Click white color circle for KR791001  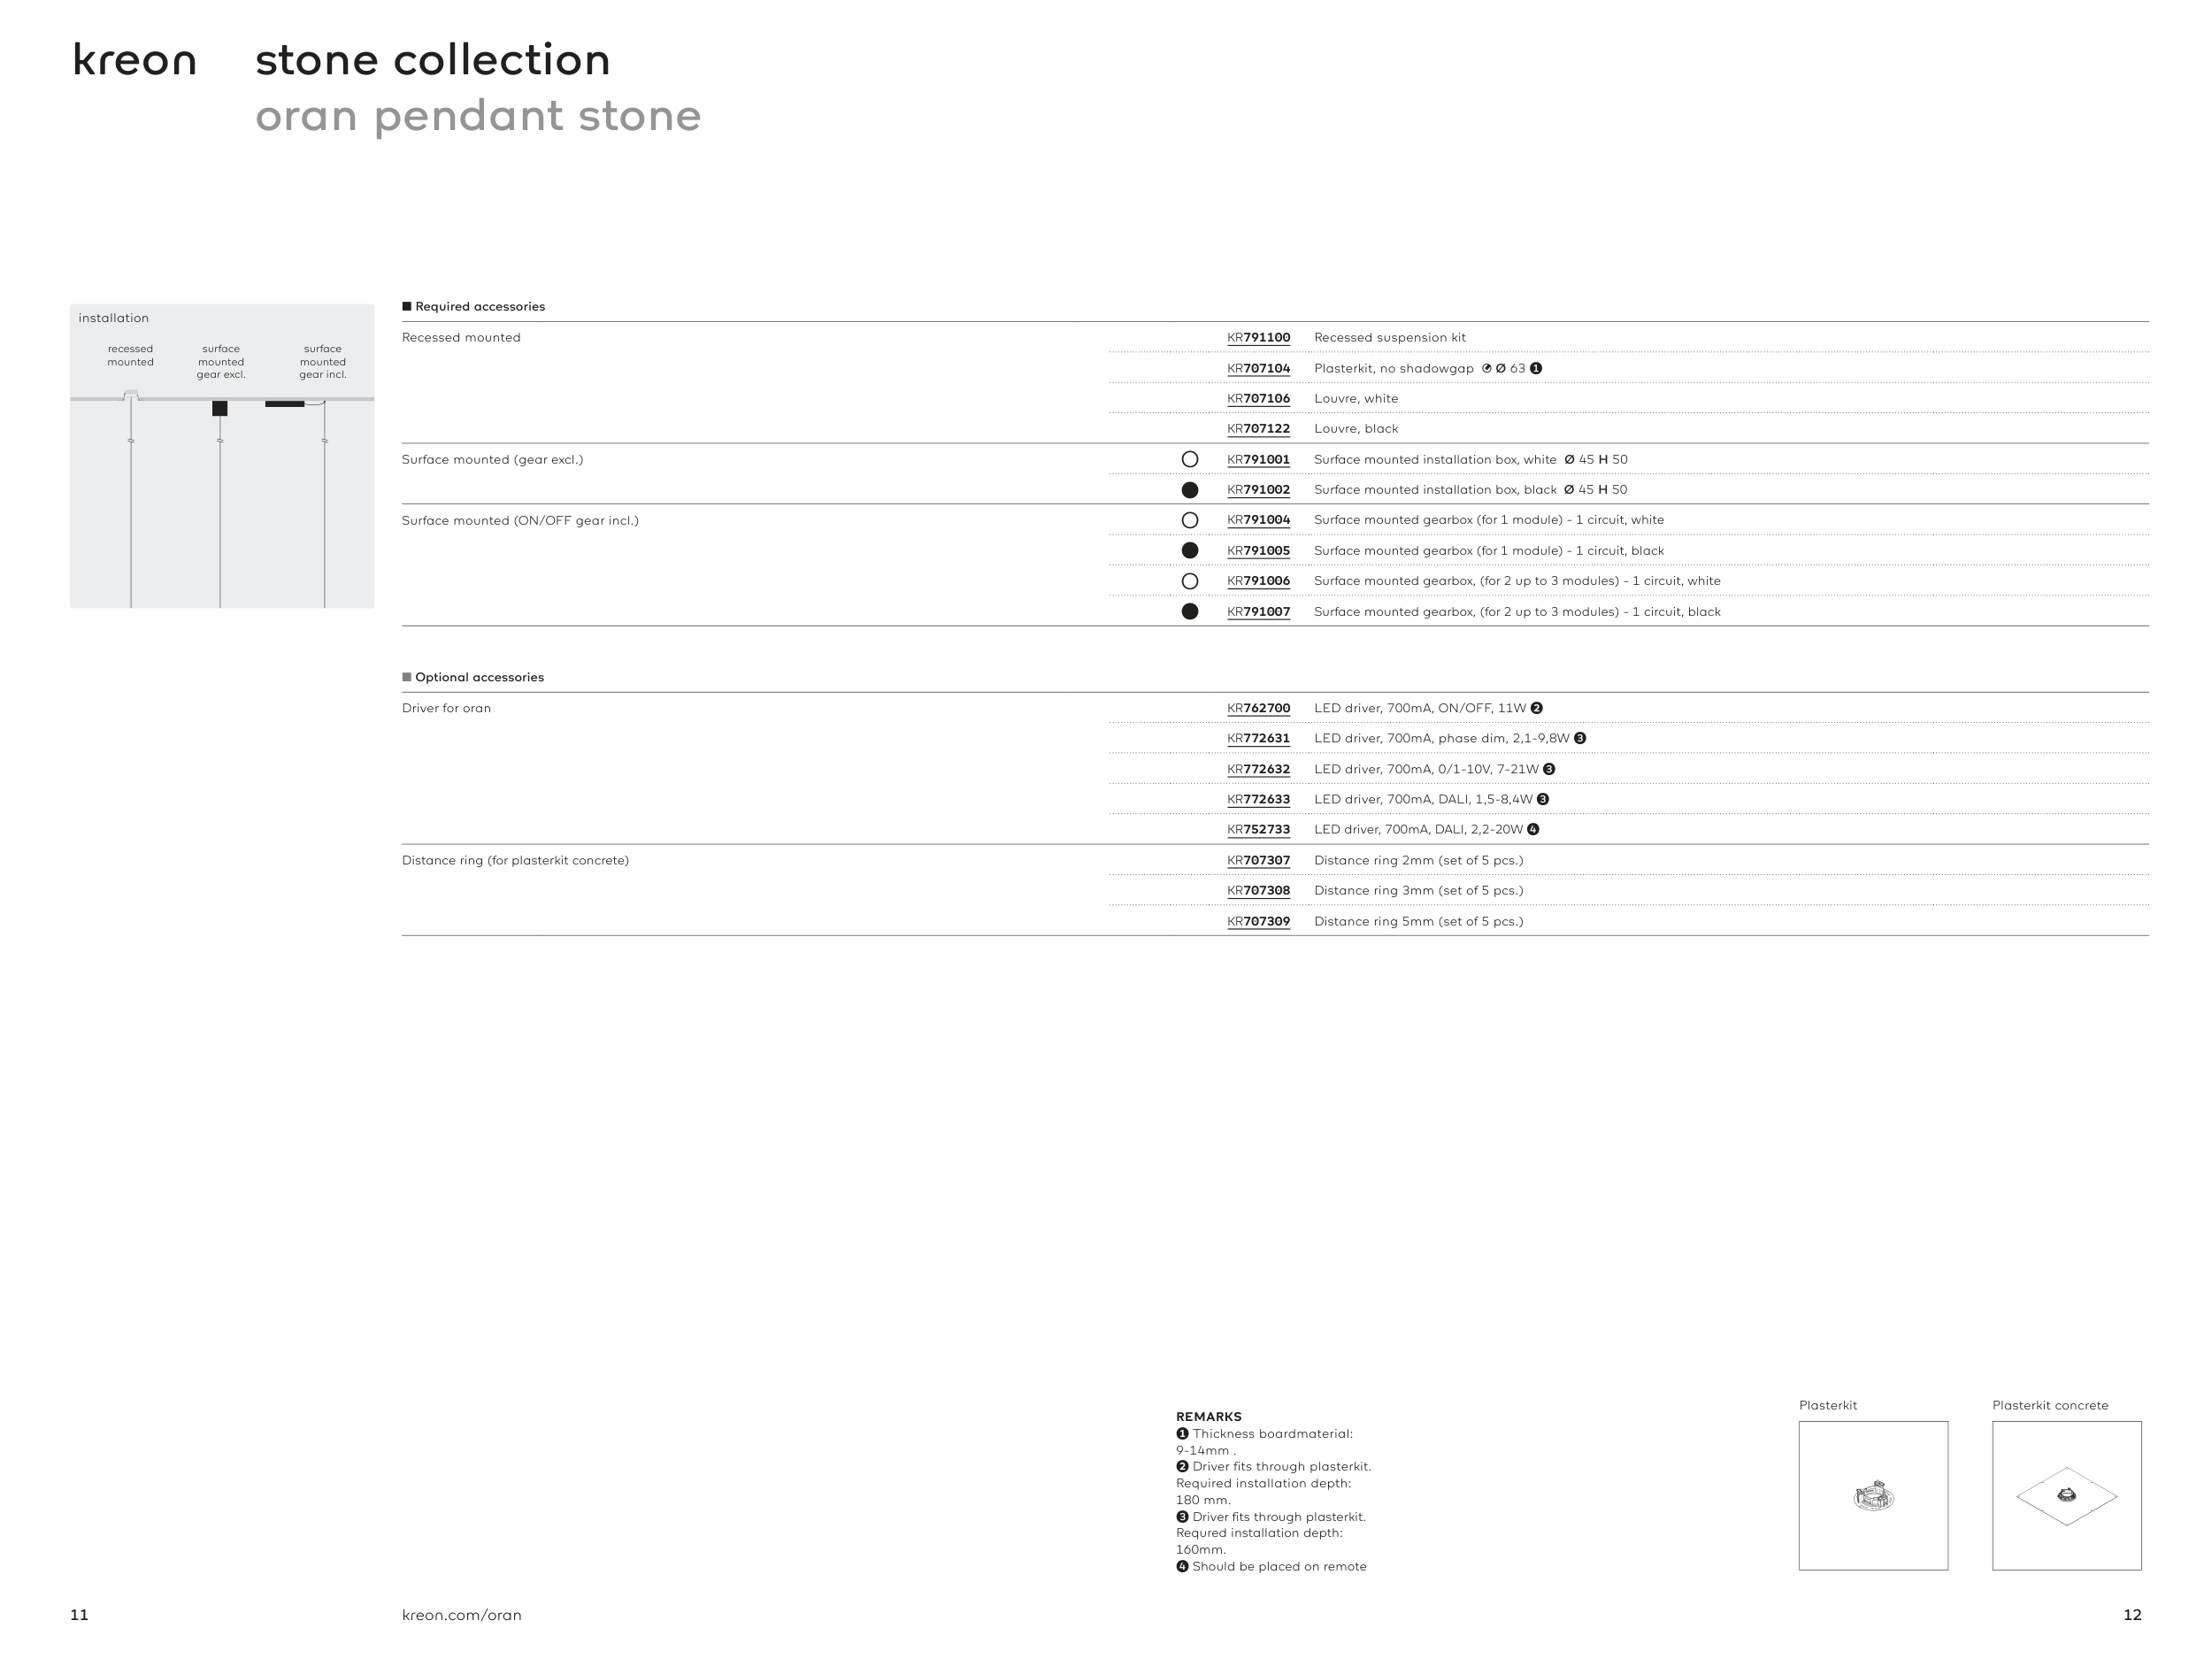coord(1190,460)
